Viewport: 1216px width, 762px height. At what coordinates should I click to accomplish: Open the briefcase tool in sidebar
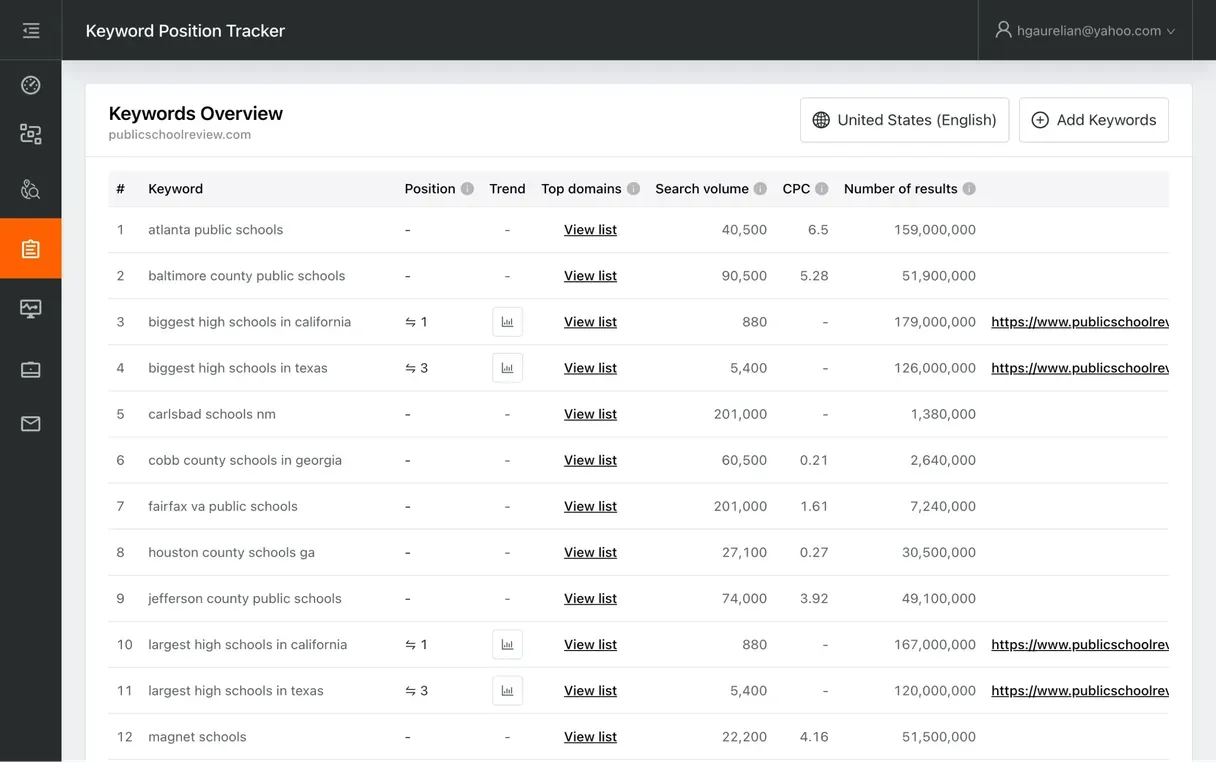tap(30, 369)
